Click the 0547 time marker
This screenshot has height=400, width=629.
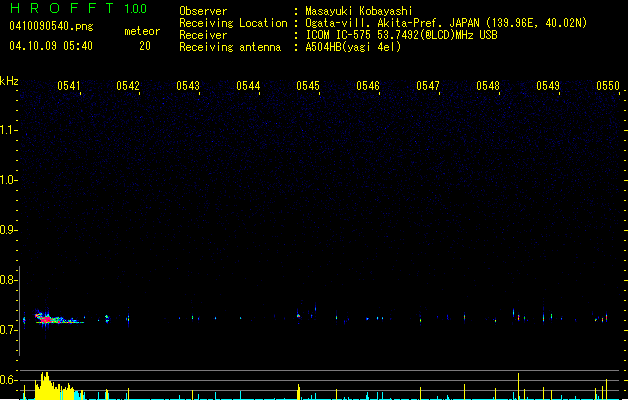428,86
